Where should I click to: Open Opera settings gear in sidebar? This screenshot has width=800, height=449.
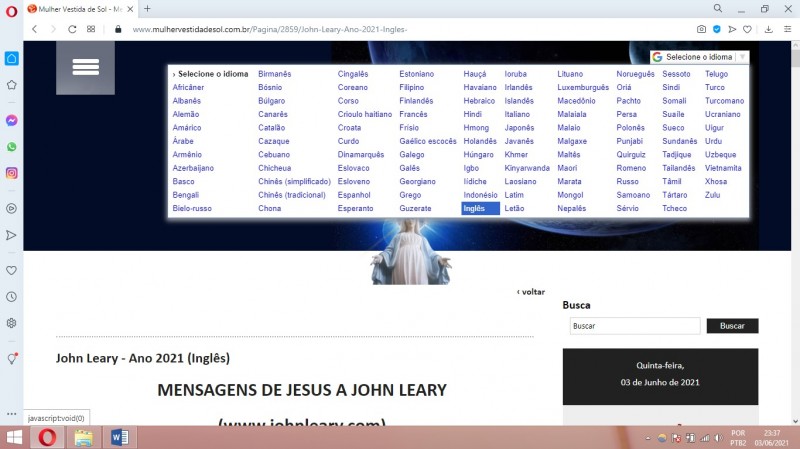pos(11,323)
